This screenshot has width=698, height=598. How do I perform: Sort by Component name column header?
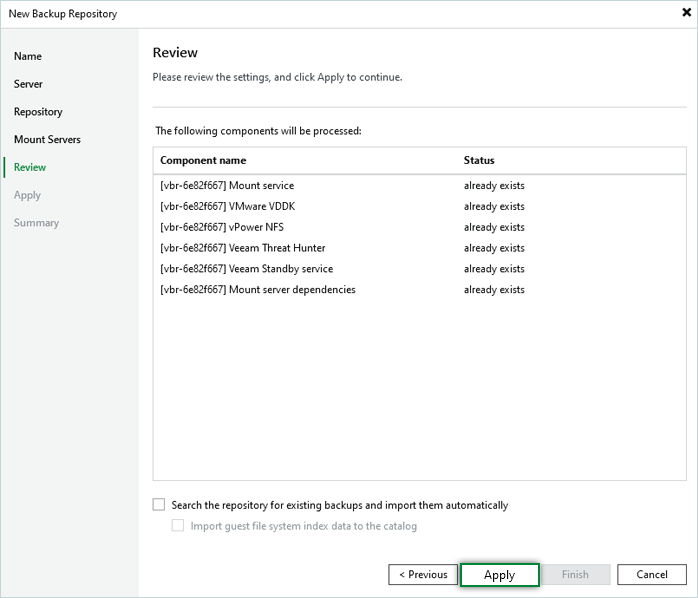[x=203, y=160]
